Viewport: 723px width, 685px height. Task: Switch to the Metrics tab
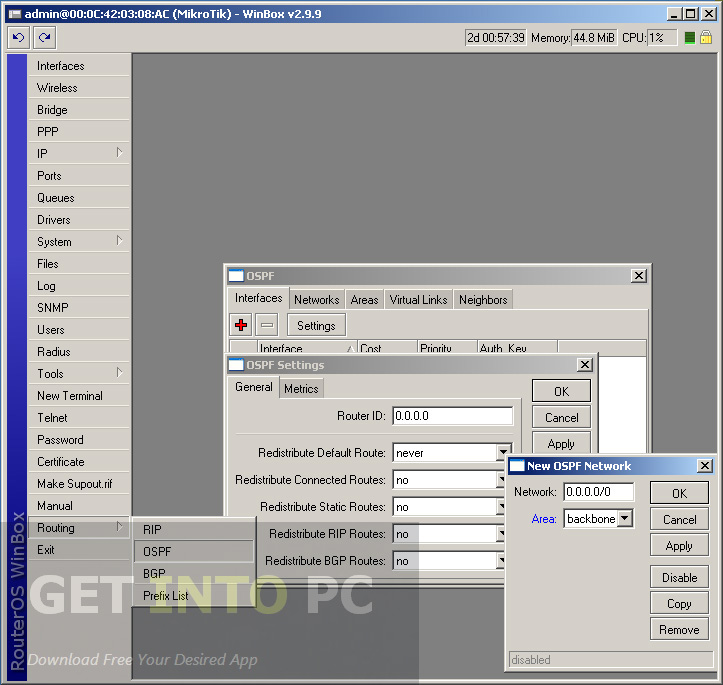[x=301, y=389]
